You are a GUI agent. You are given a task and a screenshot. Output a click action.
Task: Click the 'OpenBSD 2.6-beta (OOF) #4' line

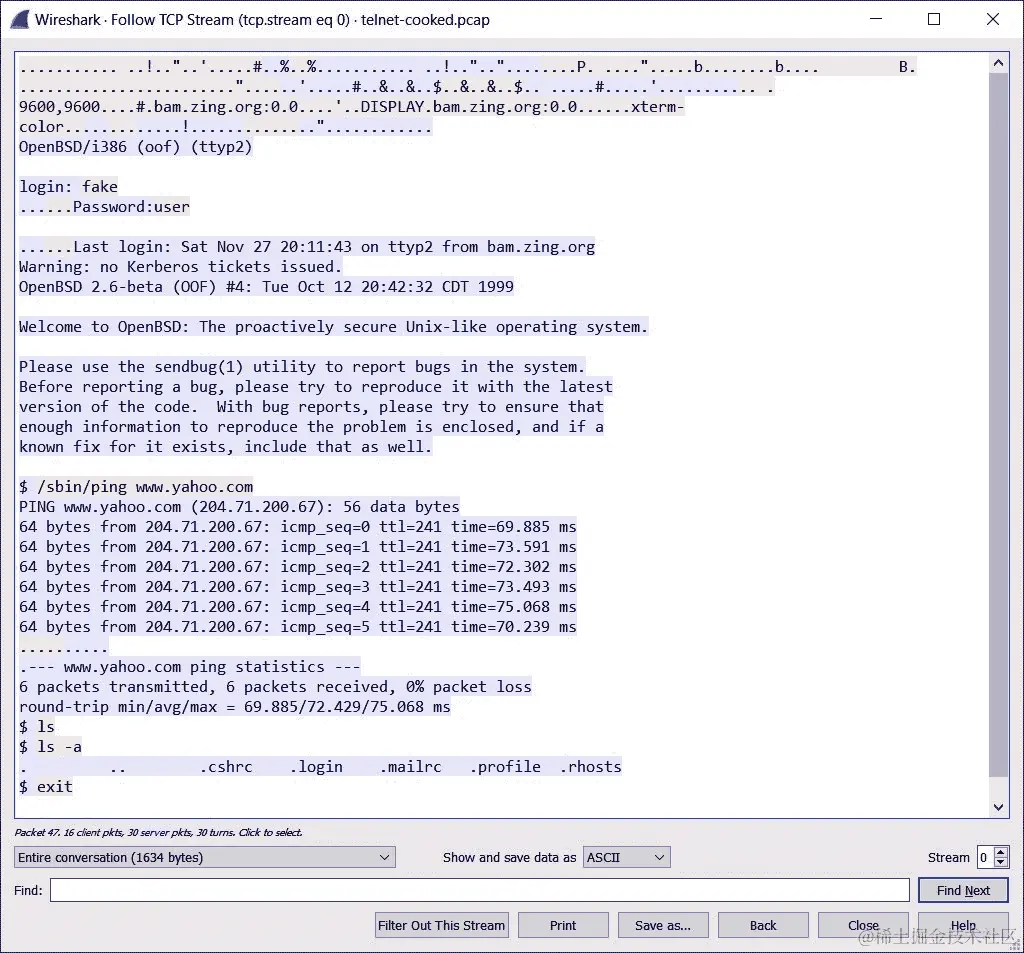[x=266, y=287]
